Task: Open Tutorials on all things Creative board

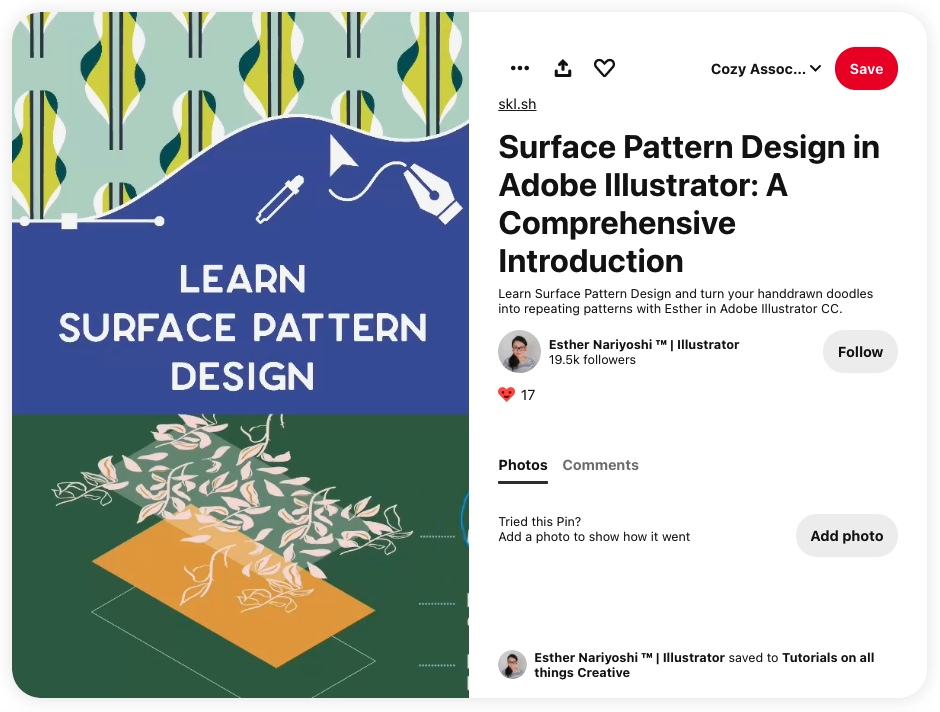Action: pos(704,665)
